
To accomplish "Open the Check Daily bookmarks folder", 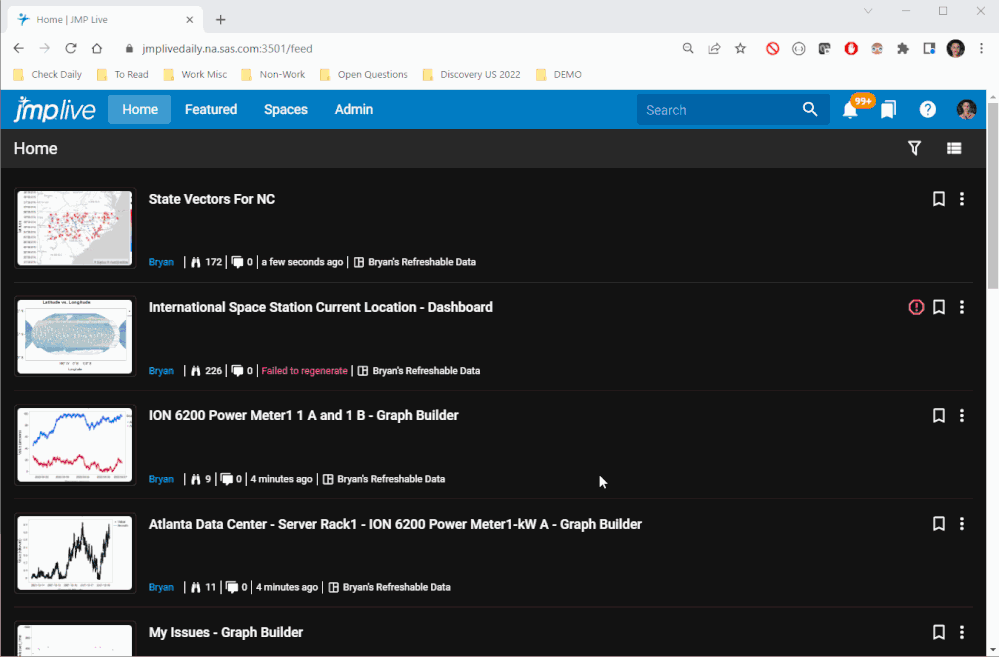I will [48, 75].
